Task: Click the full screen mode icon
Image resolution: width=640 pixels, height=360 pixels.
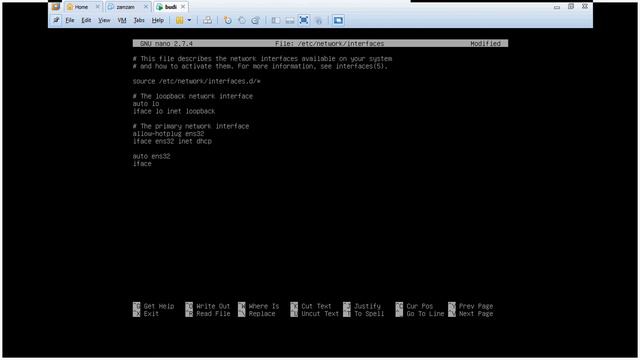Action: [x=304, y=20]
